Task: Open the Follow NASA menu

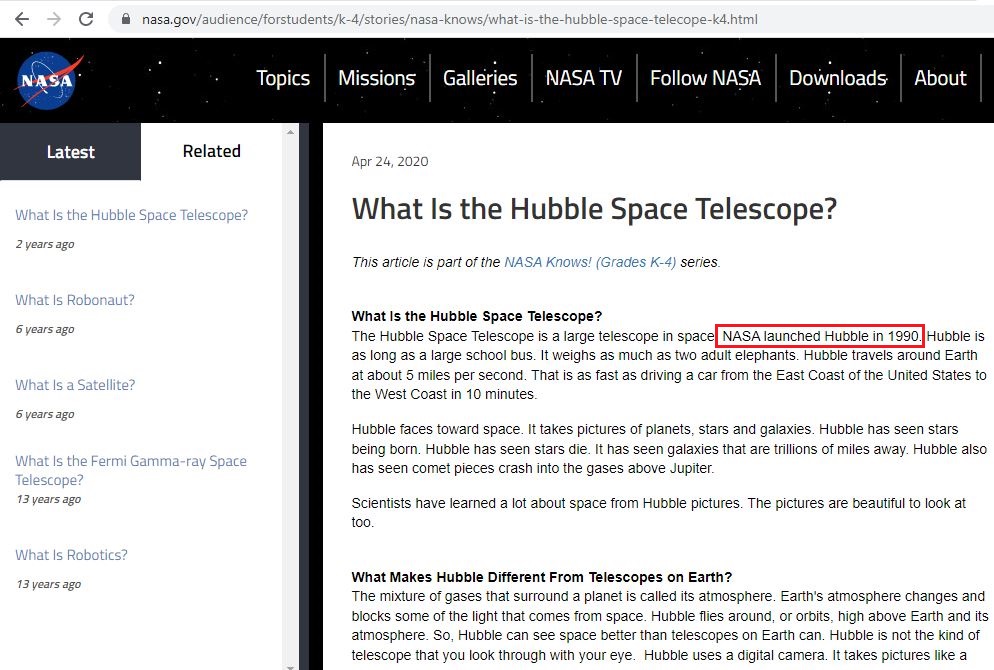Action: click(705, 78)
